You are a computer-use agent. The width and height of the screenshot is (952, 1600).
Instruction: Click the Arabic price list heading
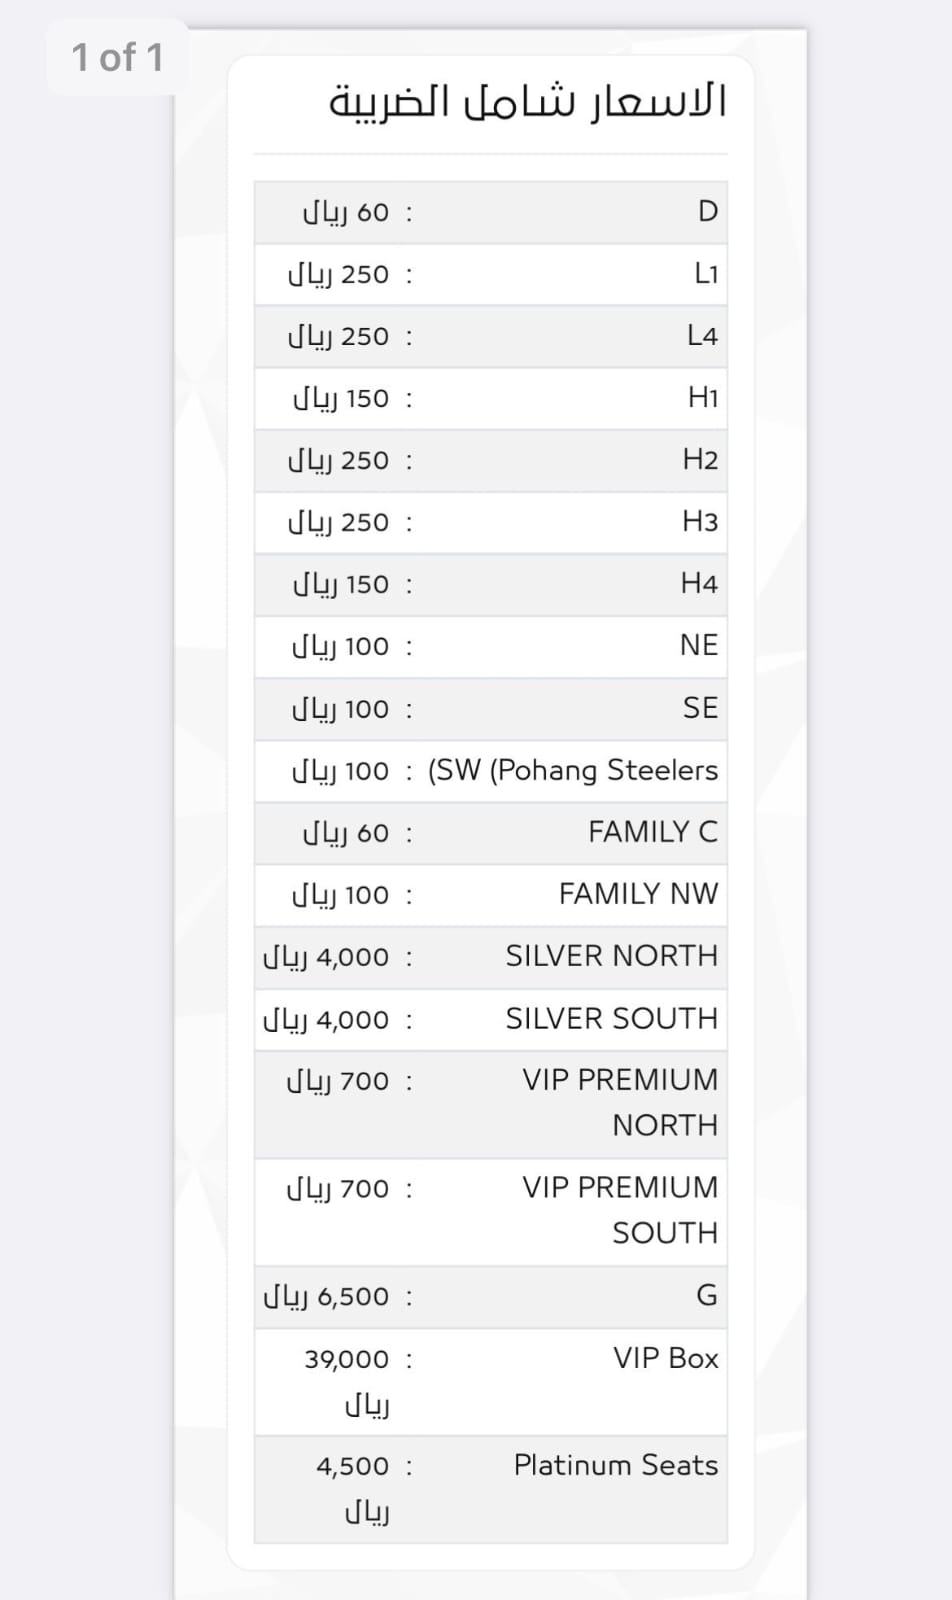tap(527, 103)
